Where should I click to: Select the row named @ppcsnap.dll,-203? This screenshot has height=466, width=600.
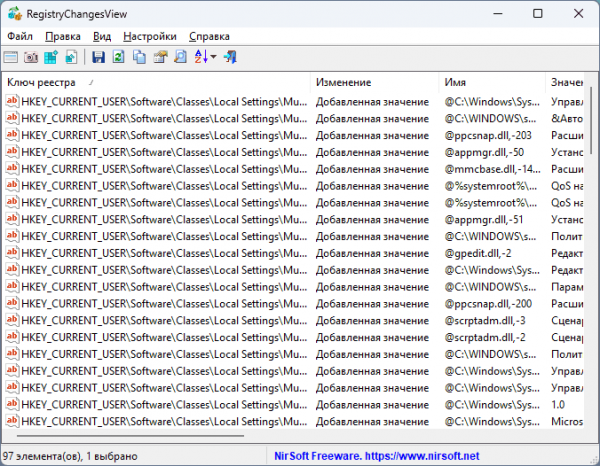(293, 135)
